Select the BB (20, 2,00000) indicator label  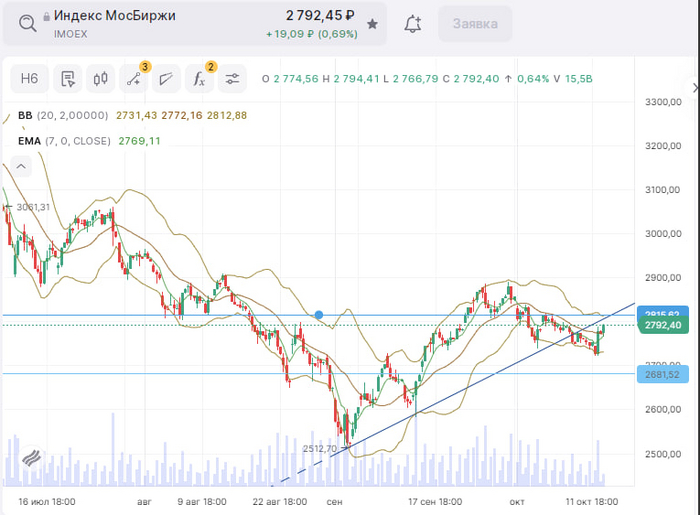[63, 116]
